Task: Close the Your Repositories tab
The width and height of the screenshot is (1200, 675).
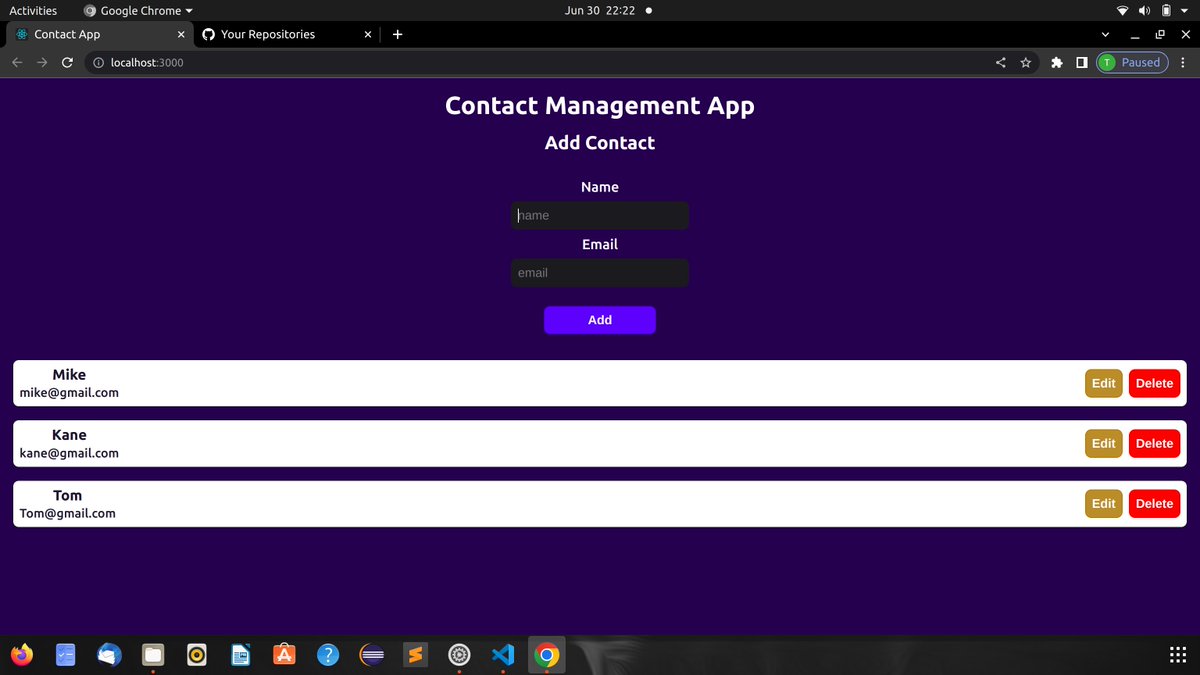Action: pyautogui.click(x=367, y=34)
